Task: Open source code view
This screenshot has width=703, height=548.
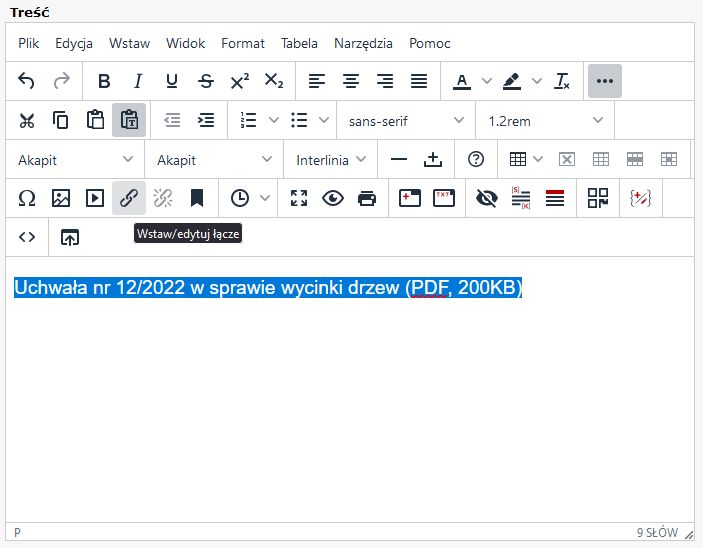Action: click(x=27, y=237)
